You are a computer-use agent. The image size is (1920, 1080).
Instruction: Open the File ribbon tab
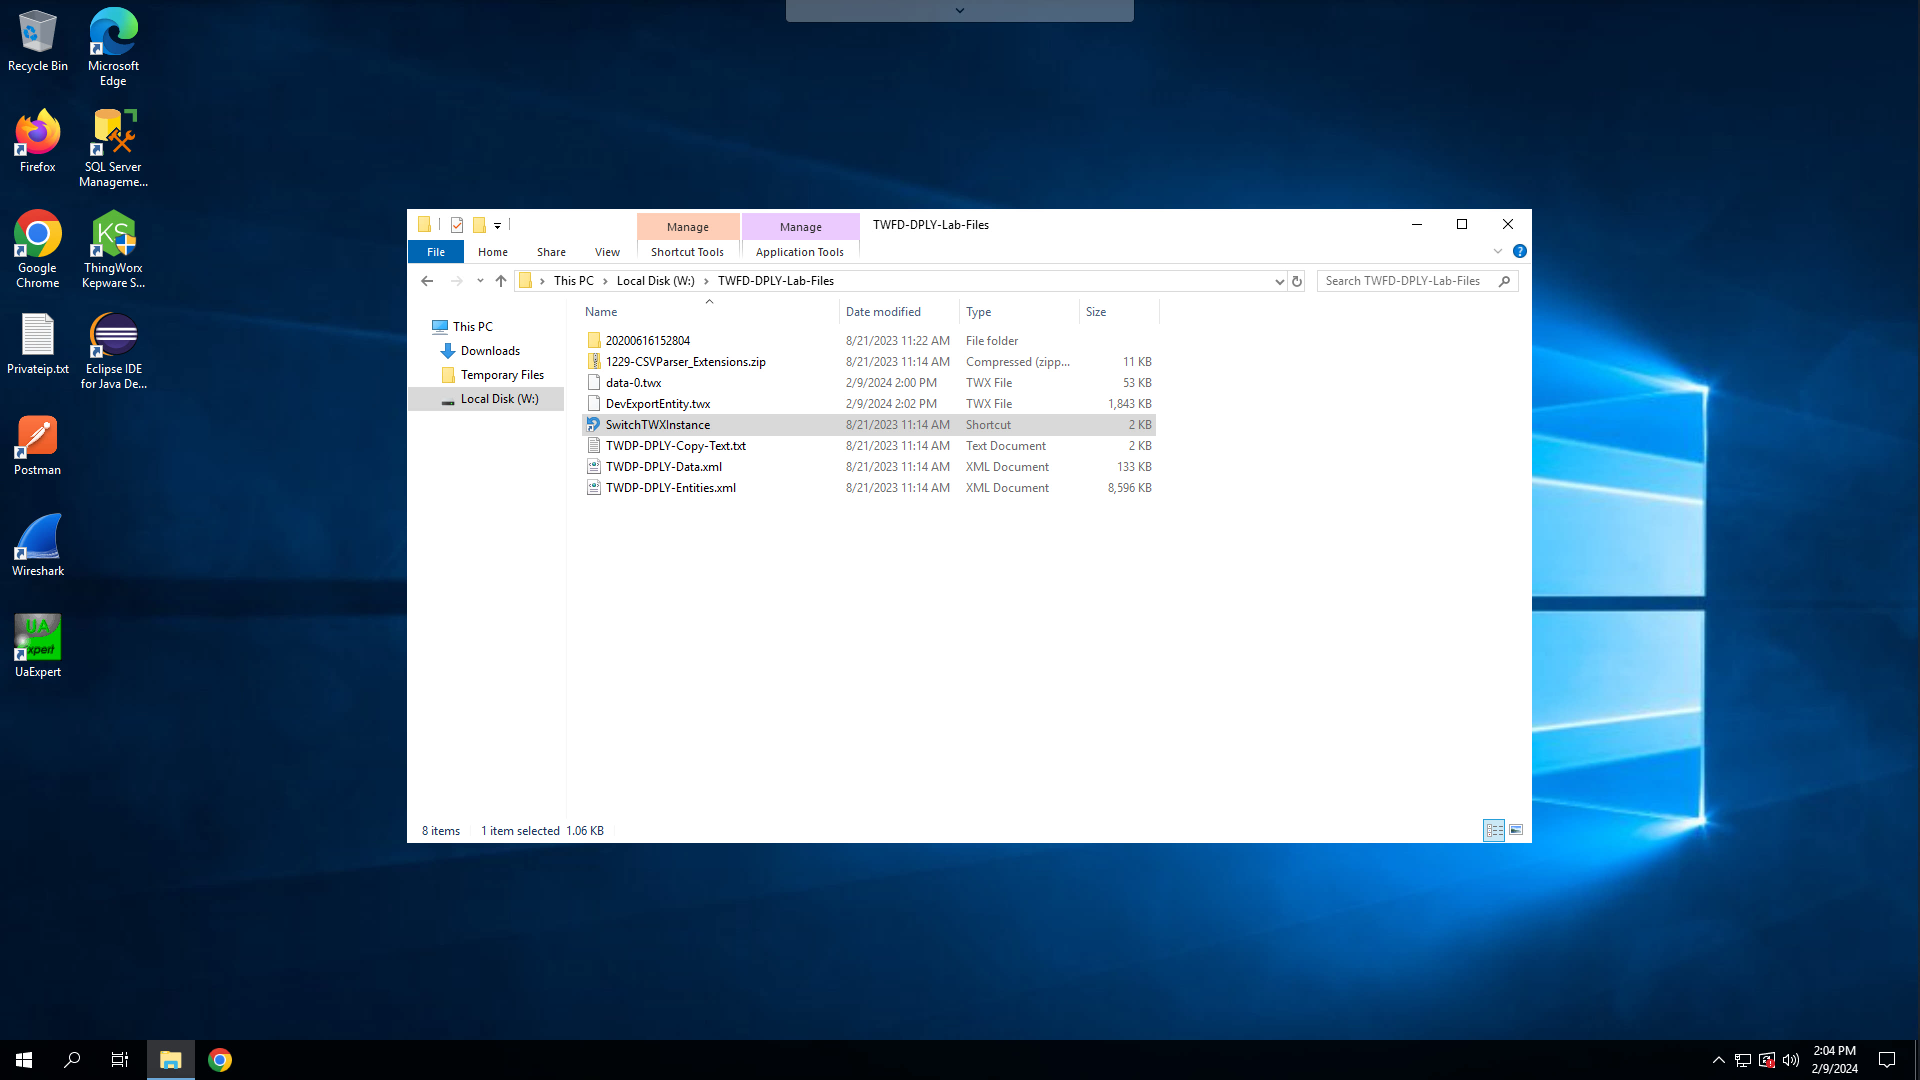(x=436, y=252)
